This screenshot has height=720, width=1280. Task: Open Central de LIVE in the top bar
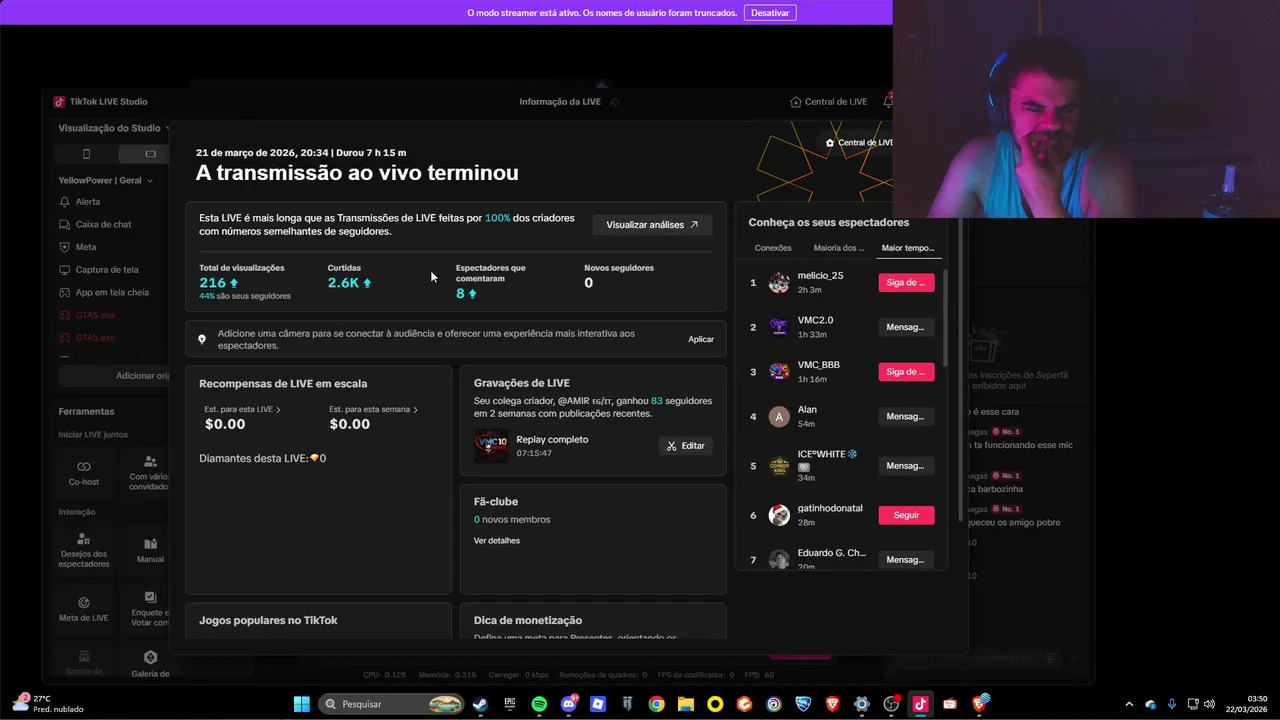829,102
